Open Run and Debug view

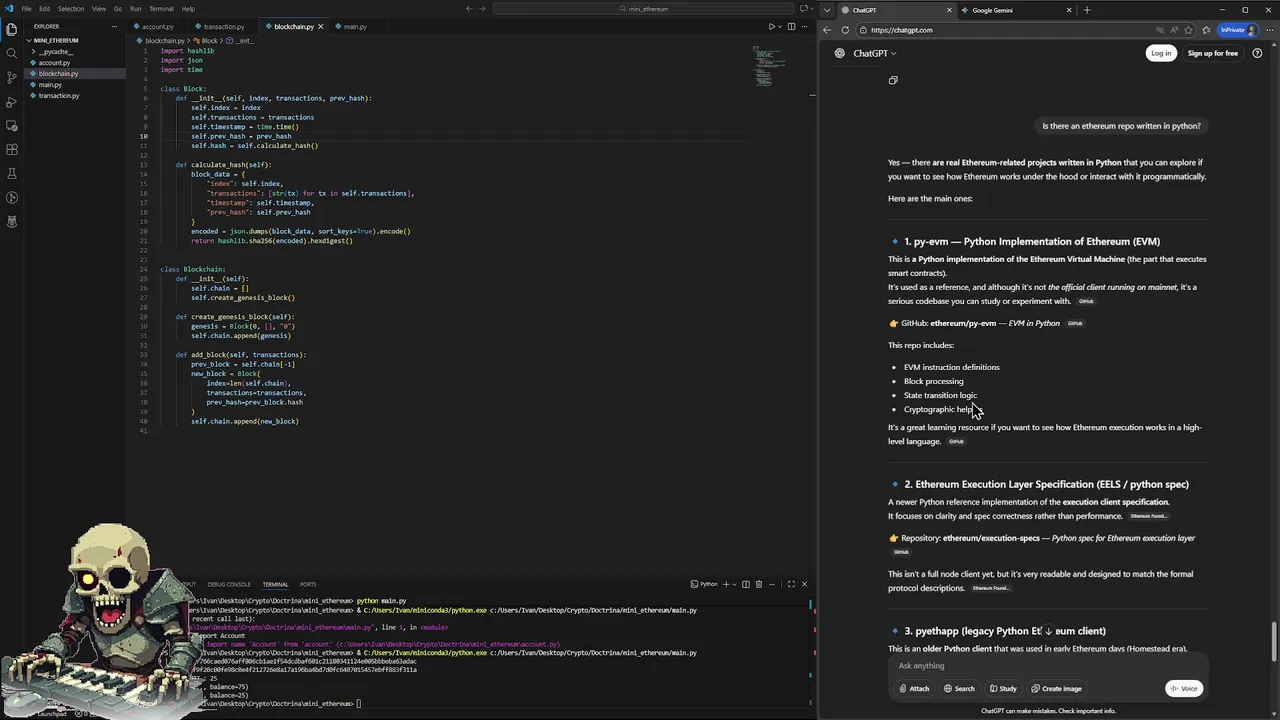coord(11,101)
